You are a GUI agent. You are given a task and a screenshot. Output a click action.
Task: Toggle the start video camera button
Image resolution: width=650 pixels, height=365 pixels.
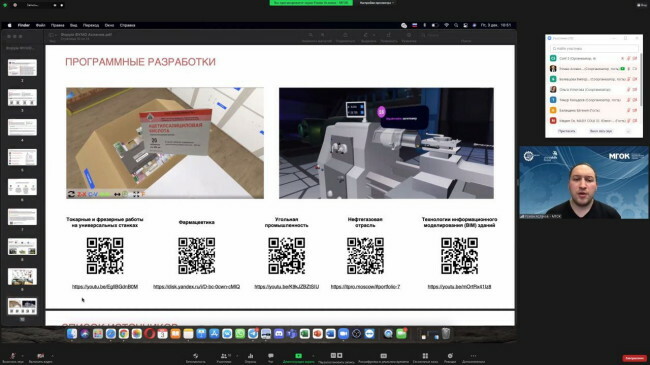tap(40, 356)
